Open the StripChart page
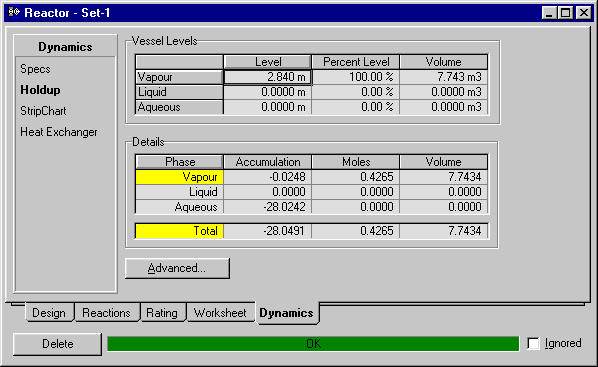Image resolution: width=598 pixels, height=367 pixels. point(43,111)
